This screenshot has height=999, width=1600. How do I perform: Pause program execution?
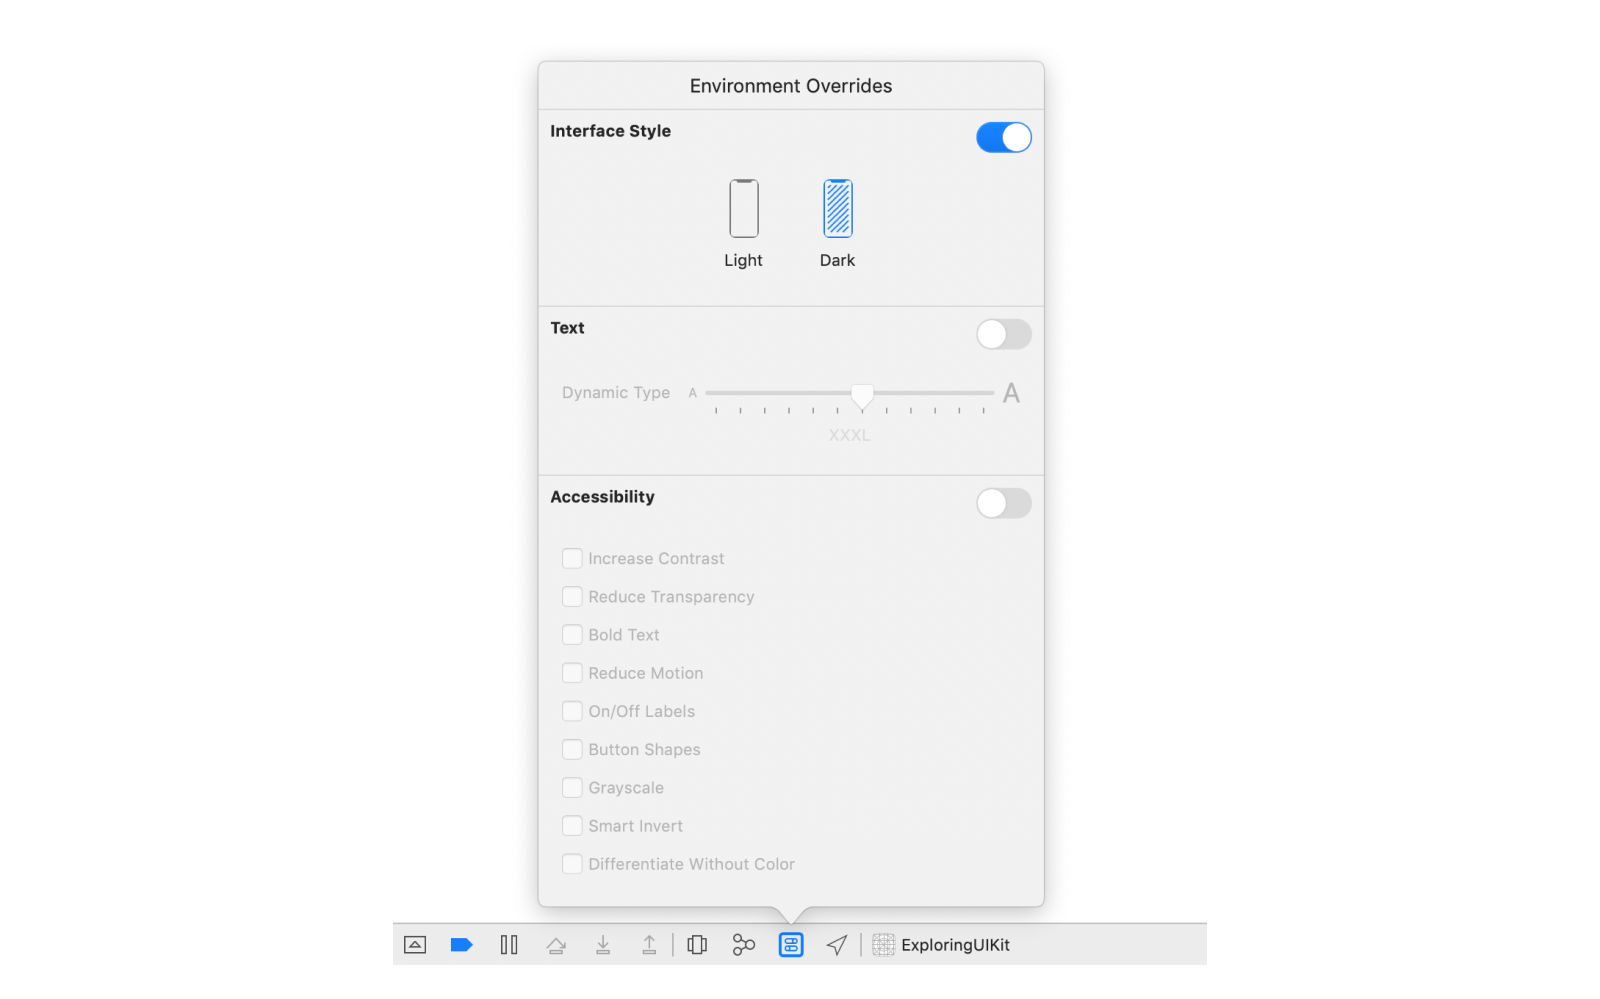click(509, 945)
